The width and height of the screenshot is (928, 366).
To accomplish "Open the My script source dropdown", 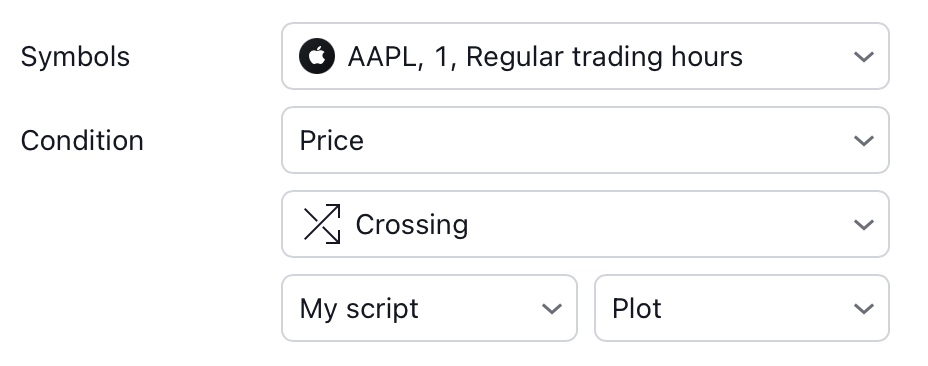I will (x=429, y=308).
